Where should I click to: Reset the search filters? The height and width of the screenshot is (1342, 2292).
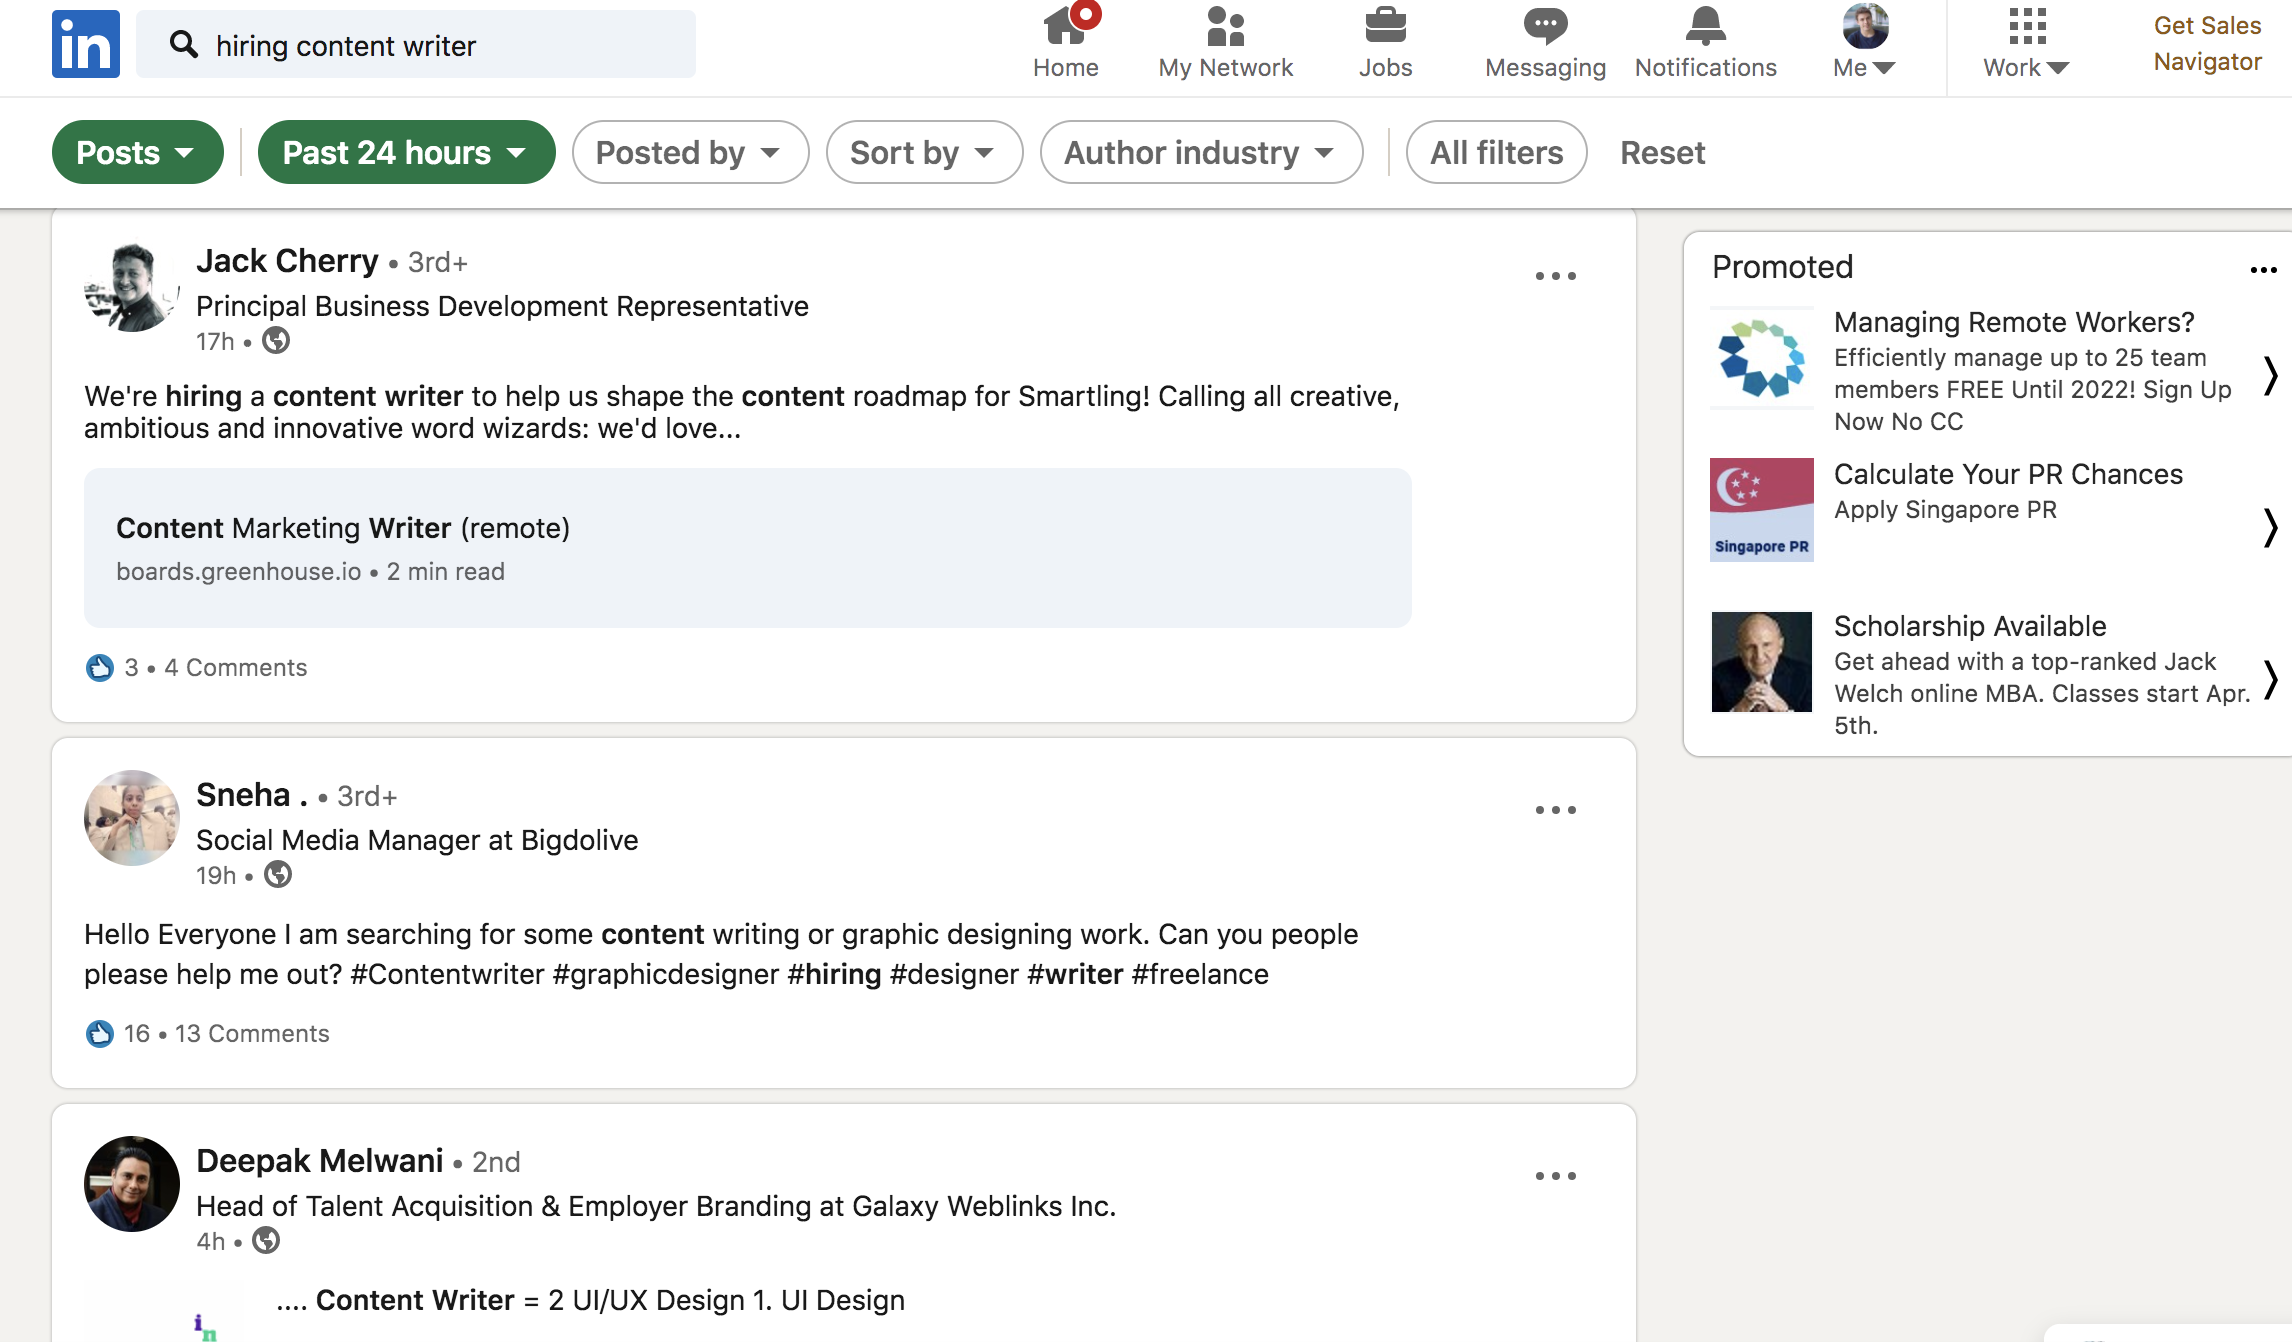point(1662,152)
